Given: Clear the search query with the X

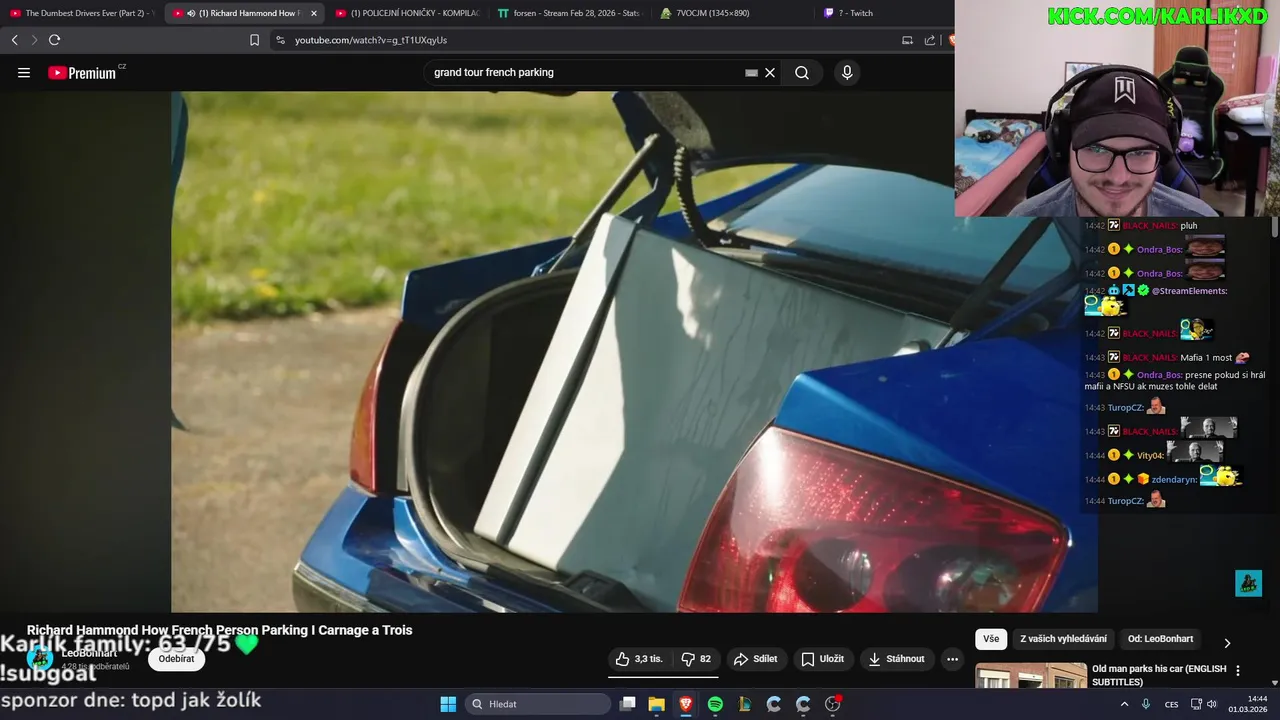Looking at the screenshot, I should point(770,72).
